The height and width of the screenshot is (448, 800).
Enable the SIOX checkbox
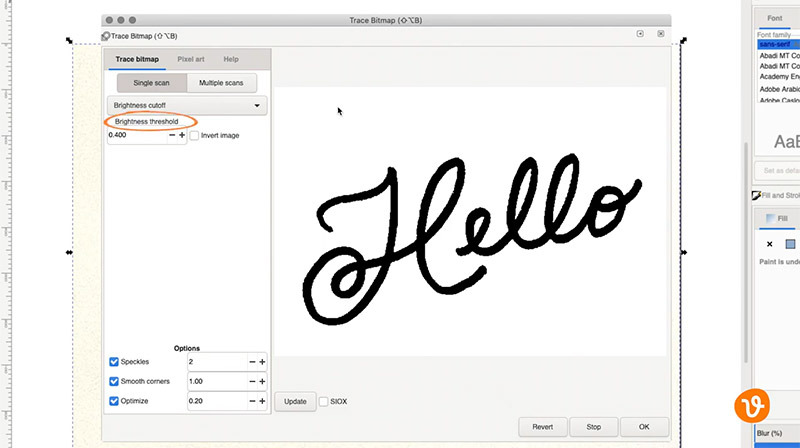pos(323,402)
